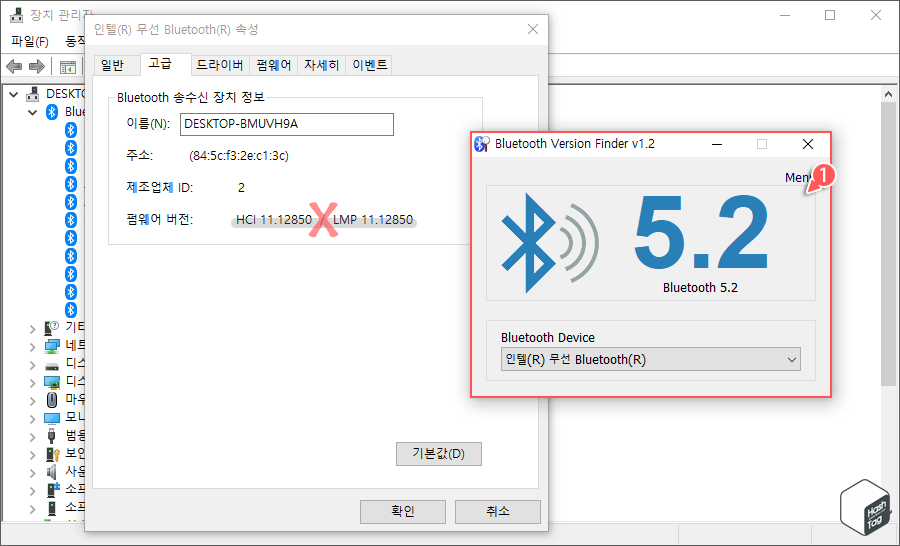
Task: Click the Bluetooth 5.2 label text
Action: point(700,288)
